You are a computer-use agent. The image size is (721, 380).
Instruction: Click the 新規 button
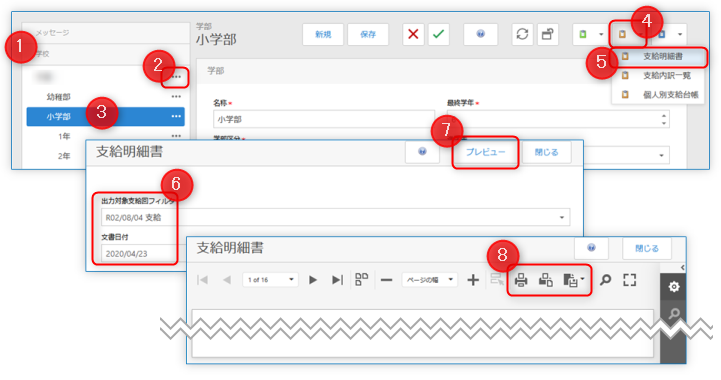pos(323,34)
